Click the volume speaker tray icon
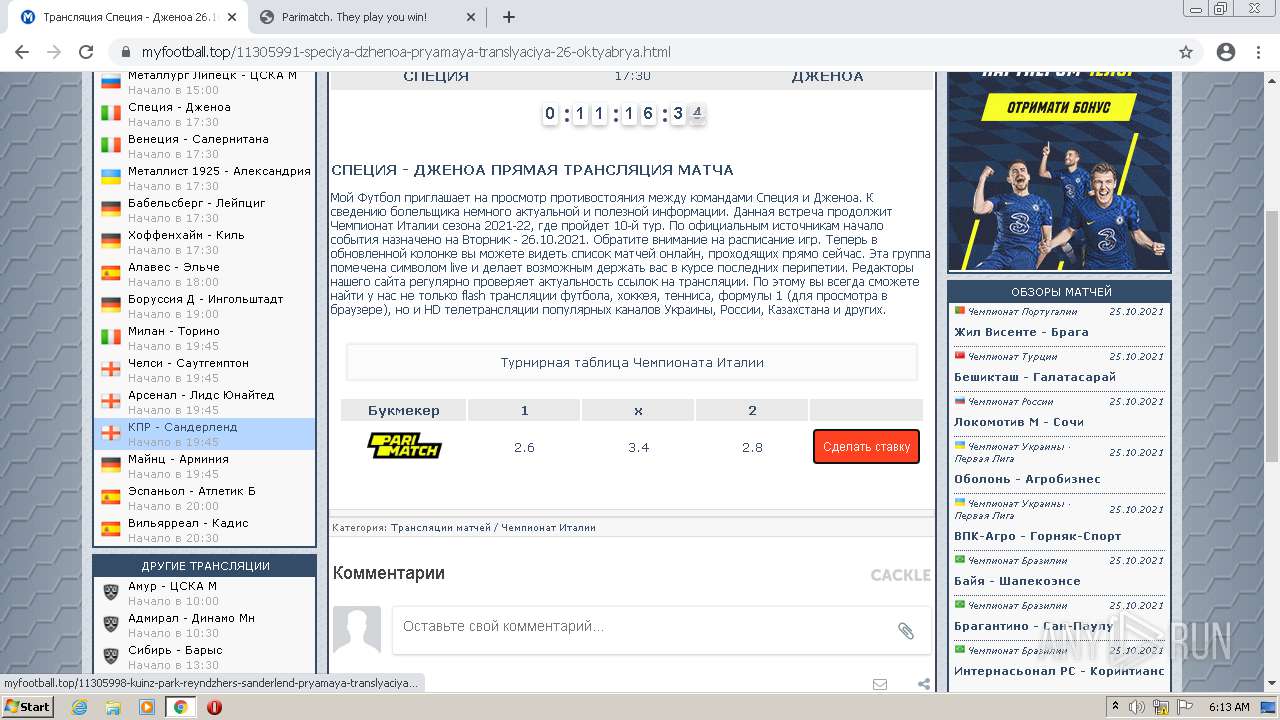 click(1137, 707)
